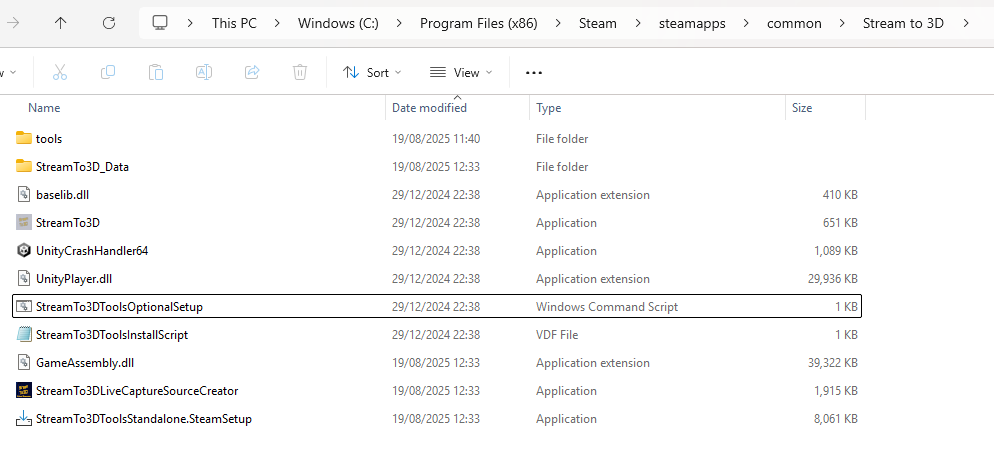Click Stream to 3D breadcrumb
994x458 pixels.
(903, 23)
